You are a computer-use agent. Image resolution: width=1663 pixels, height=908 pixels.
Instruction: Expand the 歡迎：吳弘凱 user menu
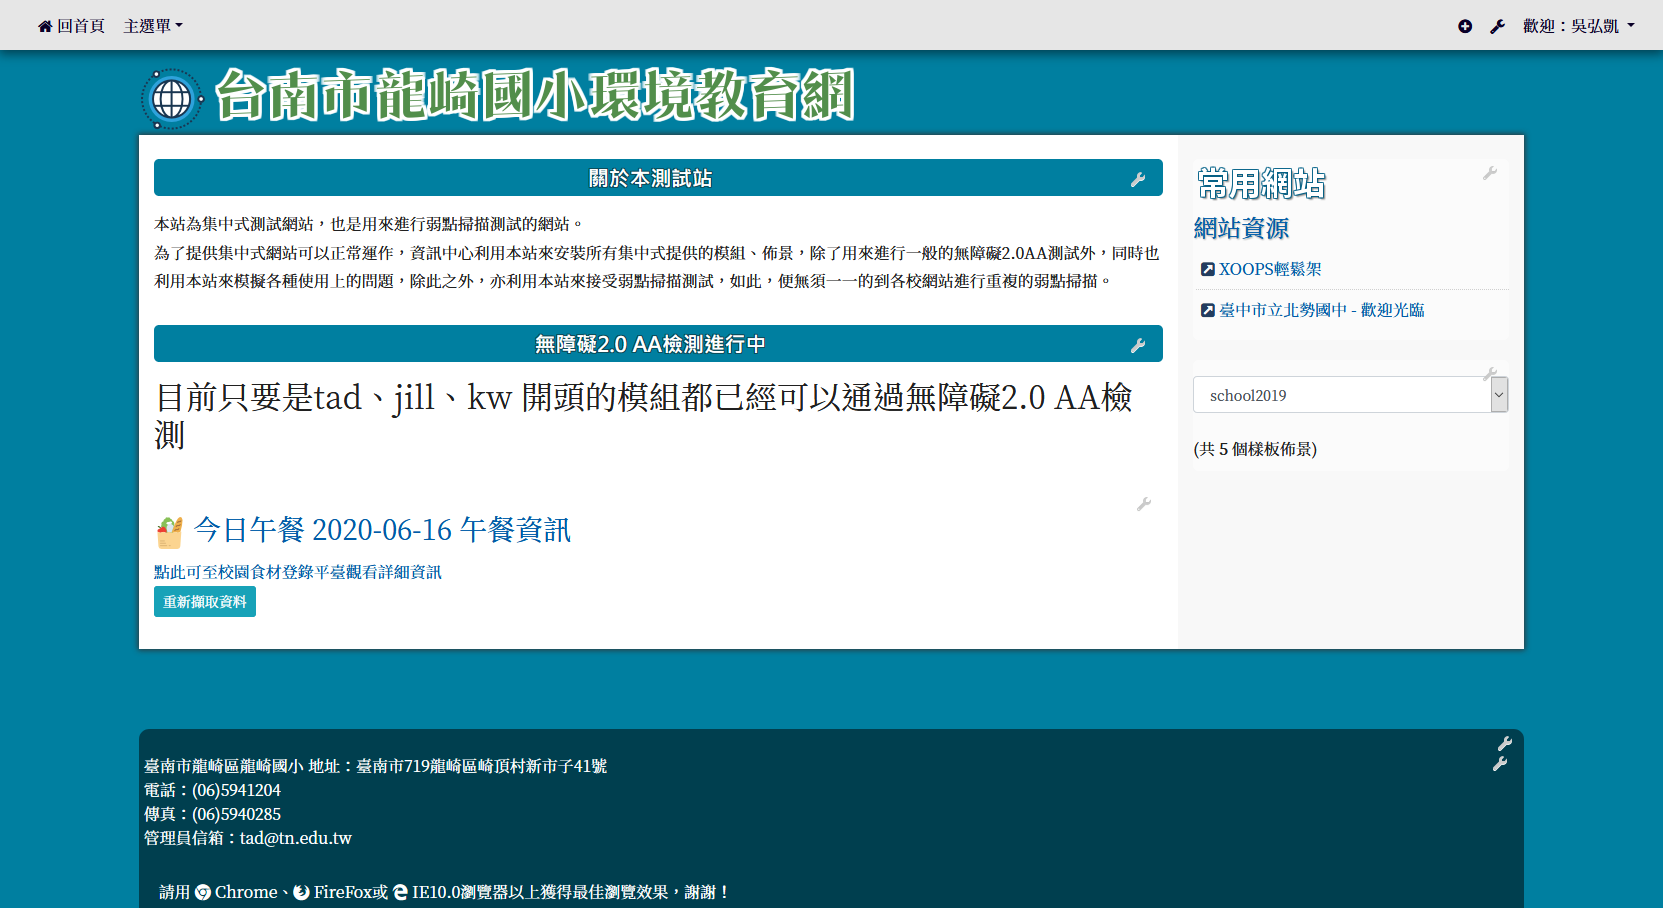(x=1578, y=26)
